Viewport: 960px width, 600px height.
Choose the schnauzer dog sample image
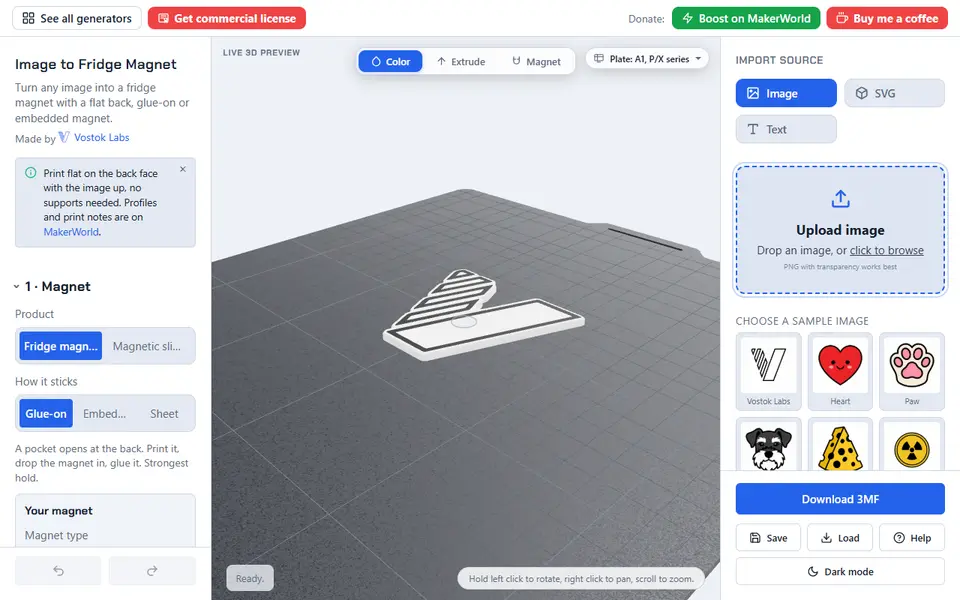[x=768, y=445]
